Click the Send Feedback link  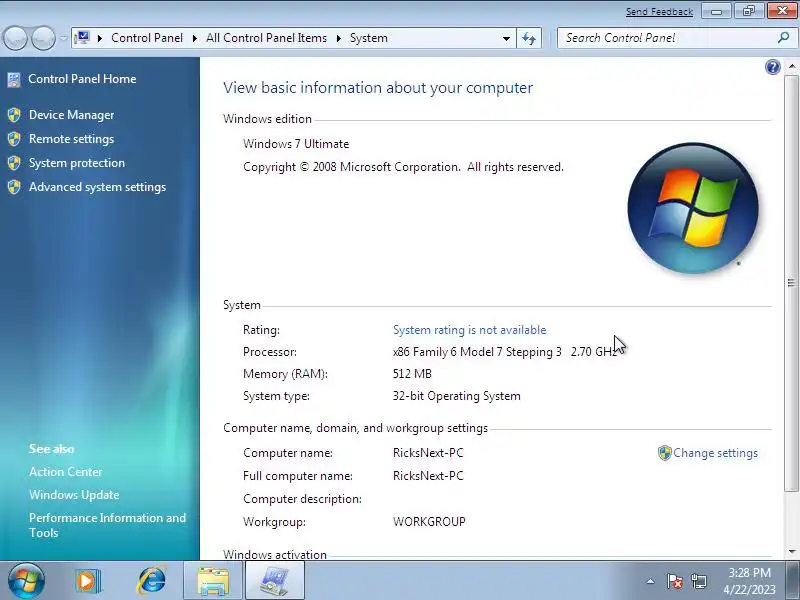point(659,11)
